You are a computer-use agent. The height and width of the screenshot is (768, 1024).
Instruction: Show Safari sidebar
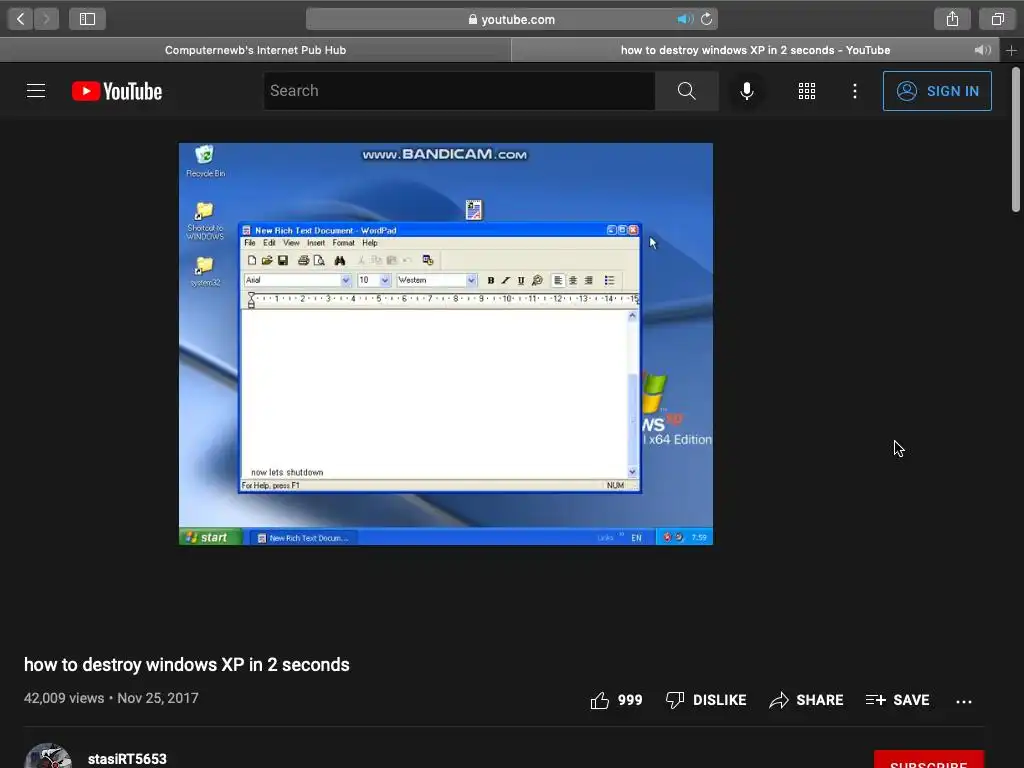pos(88,19)
